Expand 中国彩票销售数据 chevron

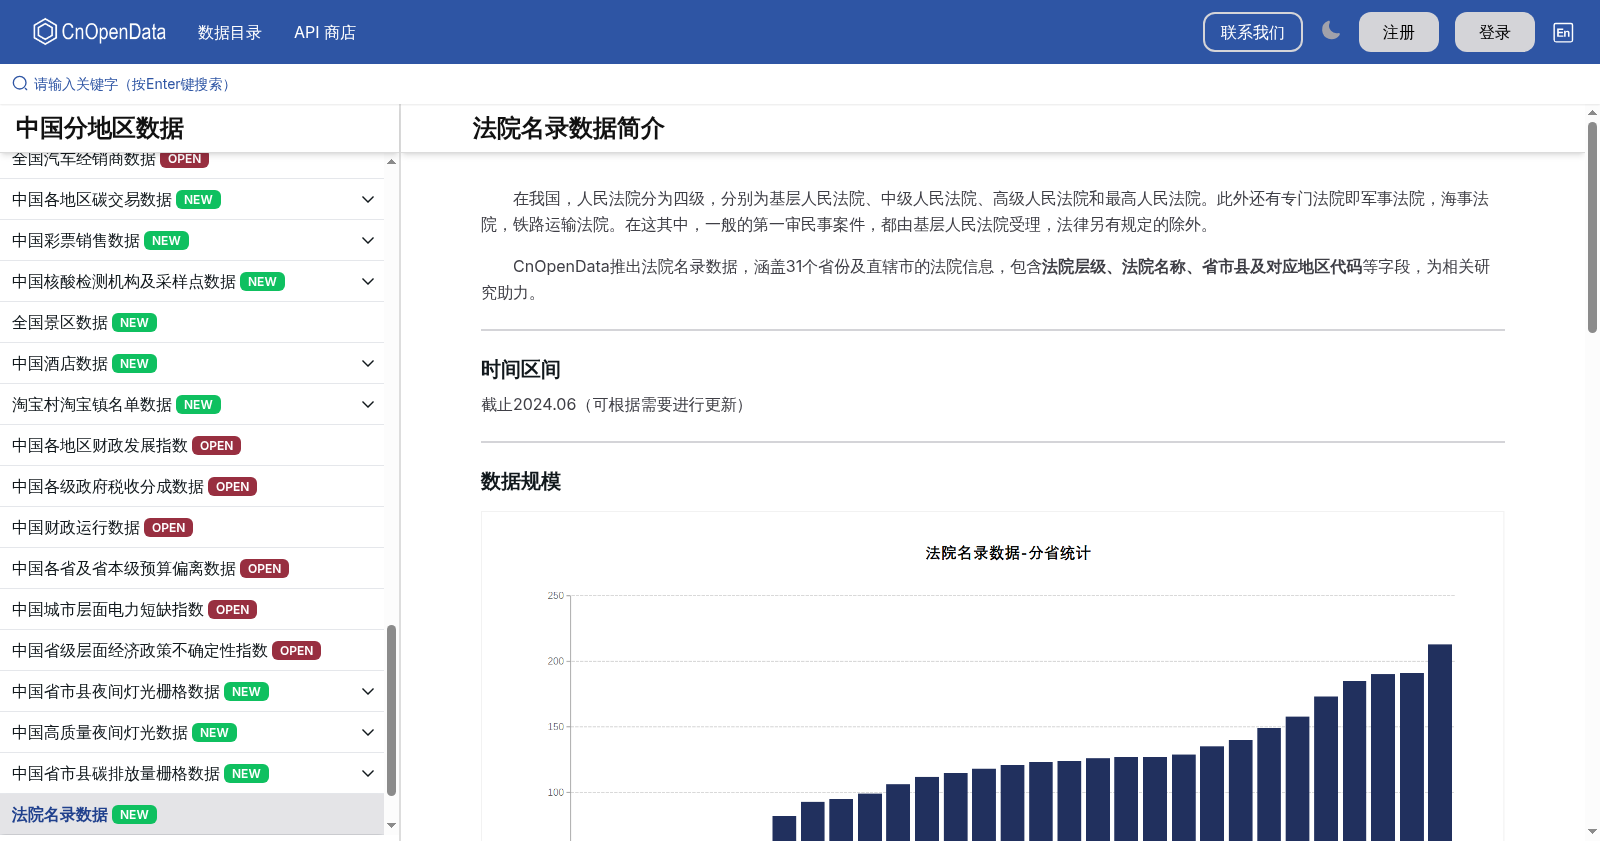(x=368, y=241)
